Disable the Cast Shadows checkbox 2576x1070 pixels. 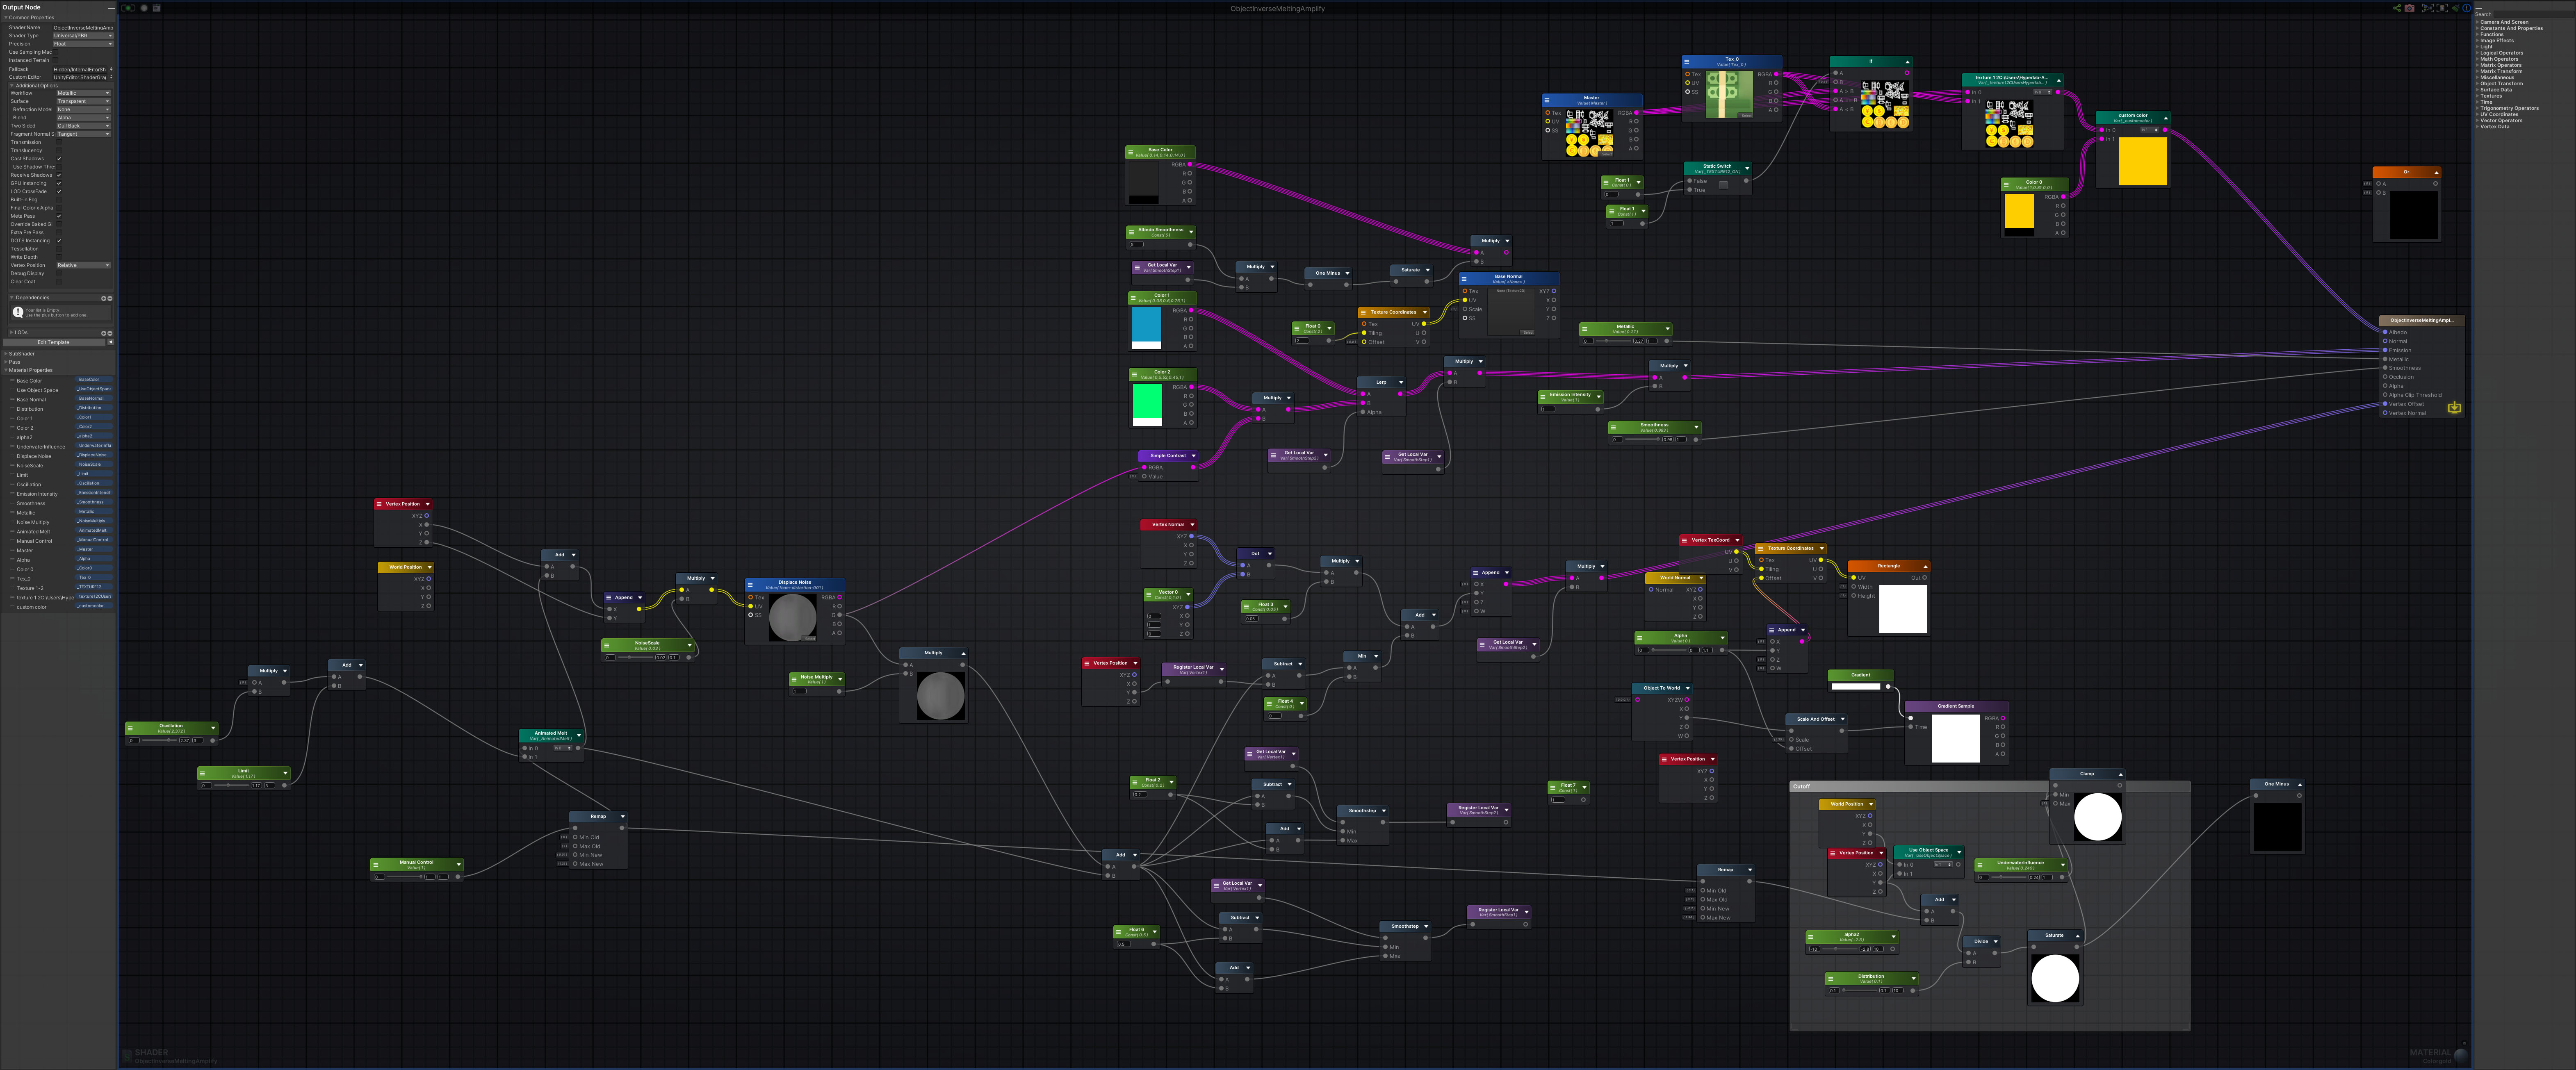point(59,159)
